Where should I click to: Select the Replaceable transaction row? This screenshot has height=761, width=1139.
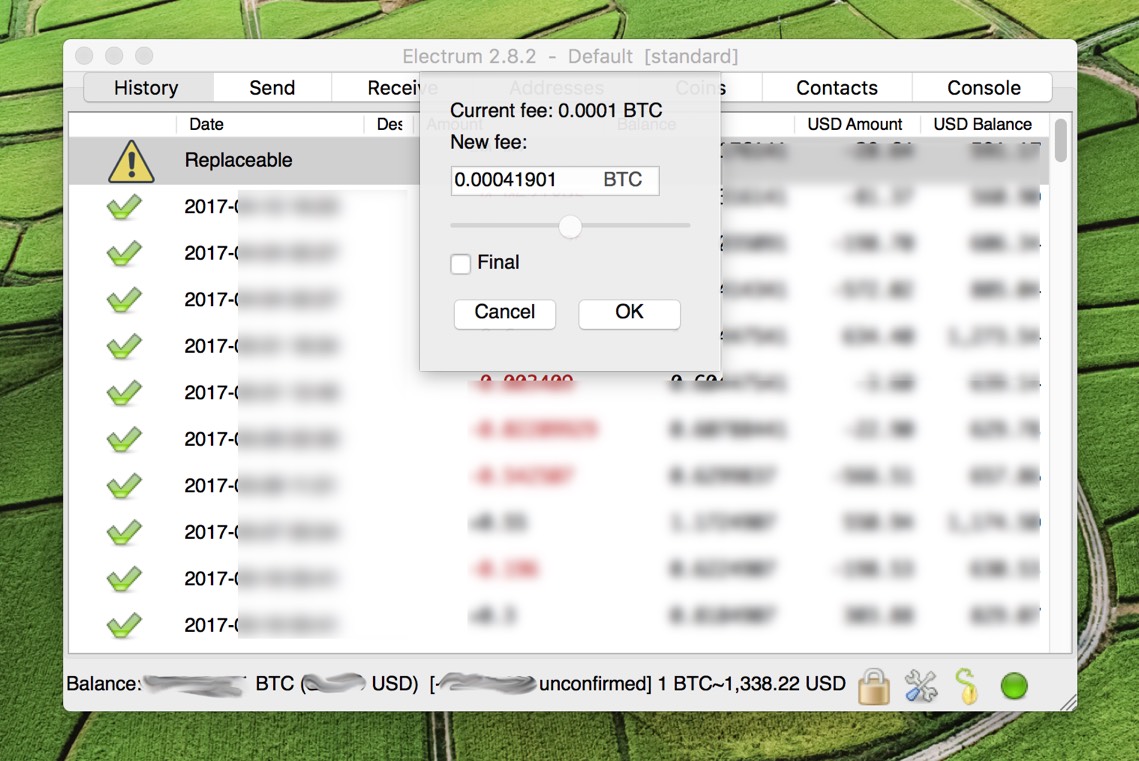pos(559,160)
